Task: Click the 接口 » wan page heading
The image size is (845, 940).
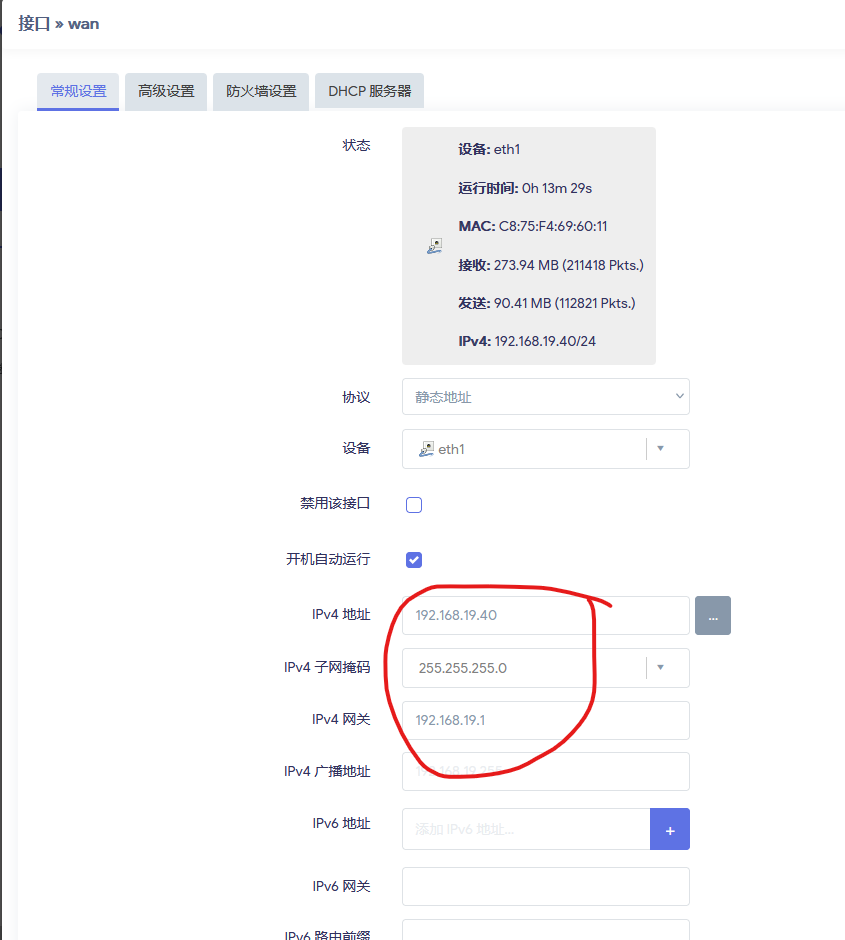Action: pos(59,23)
